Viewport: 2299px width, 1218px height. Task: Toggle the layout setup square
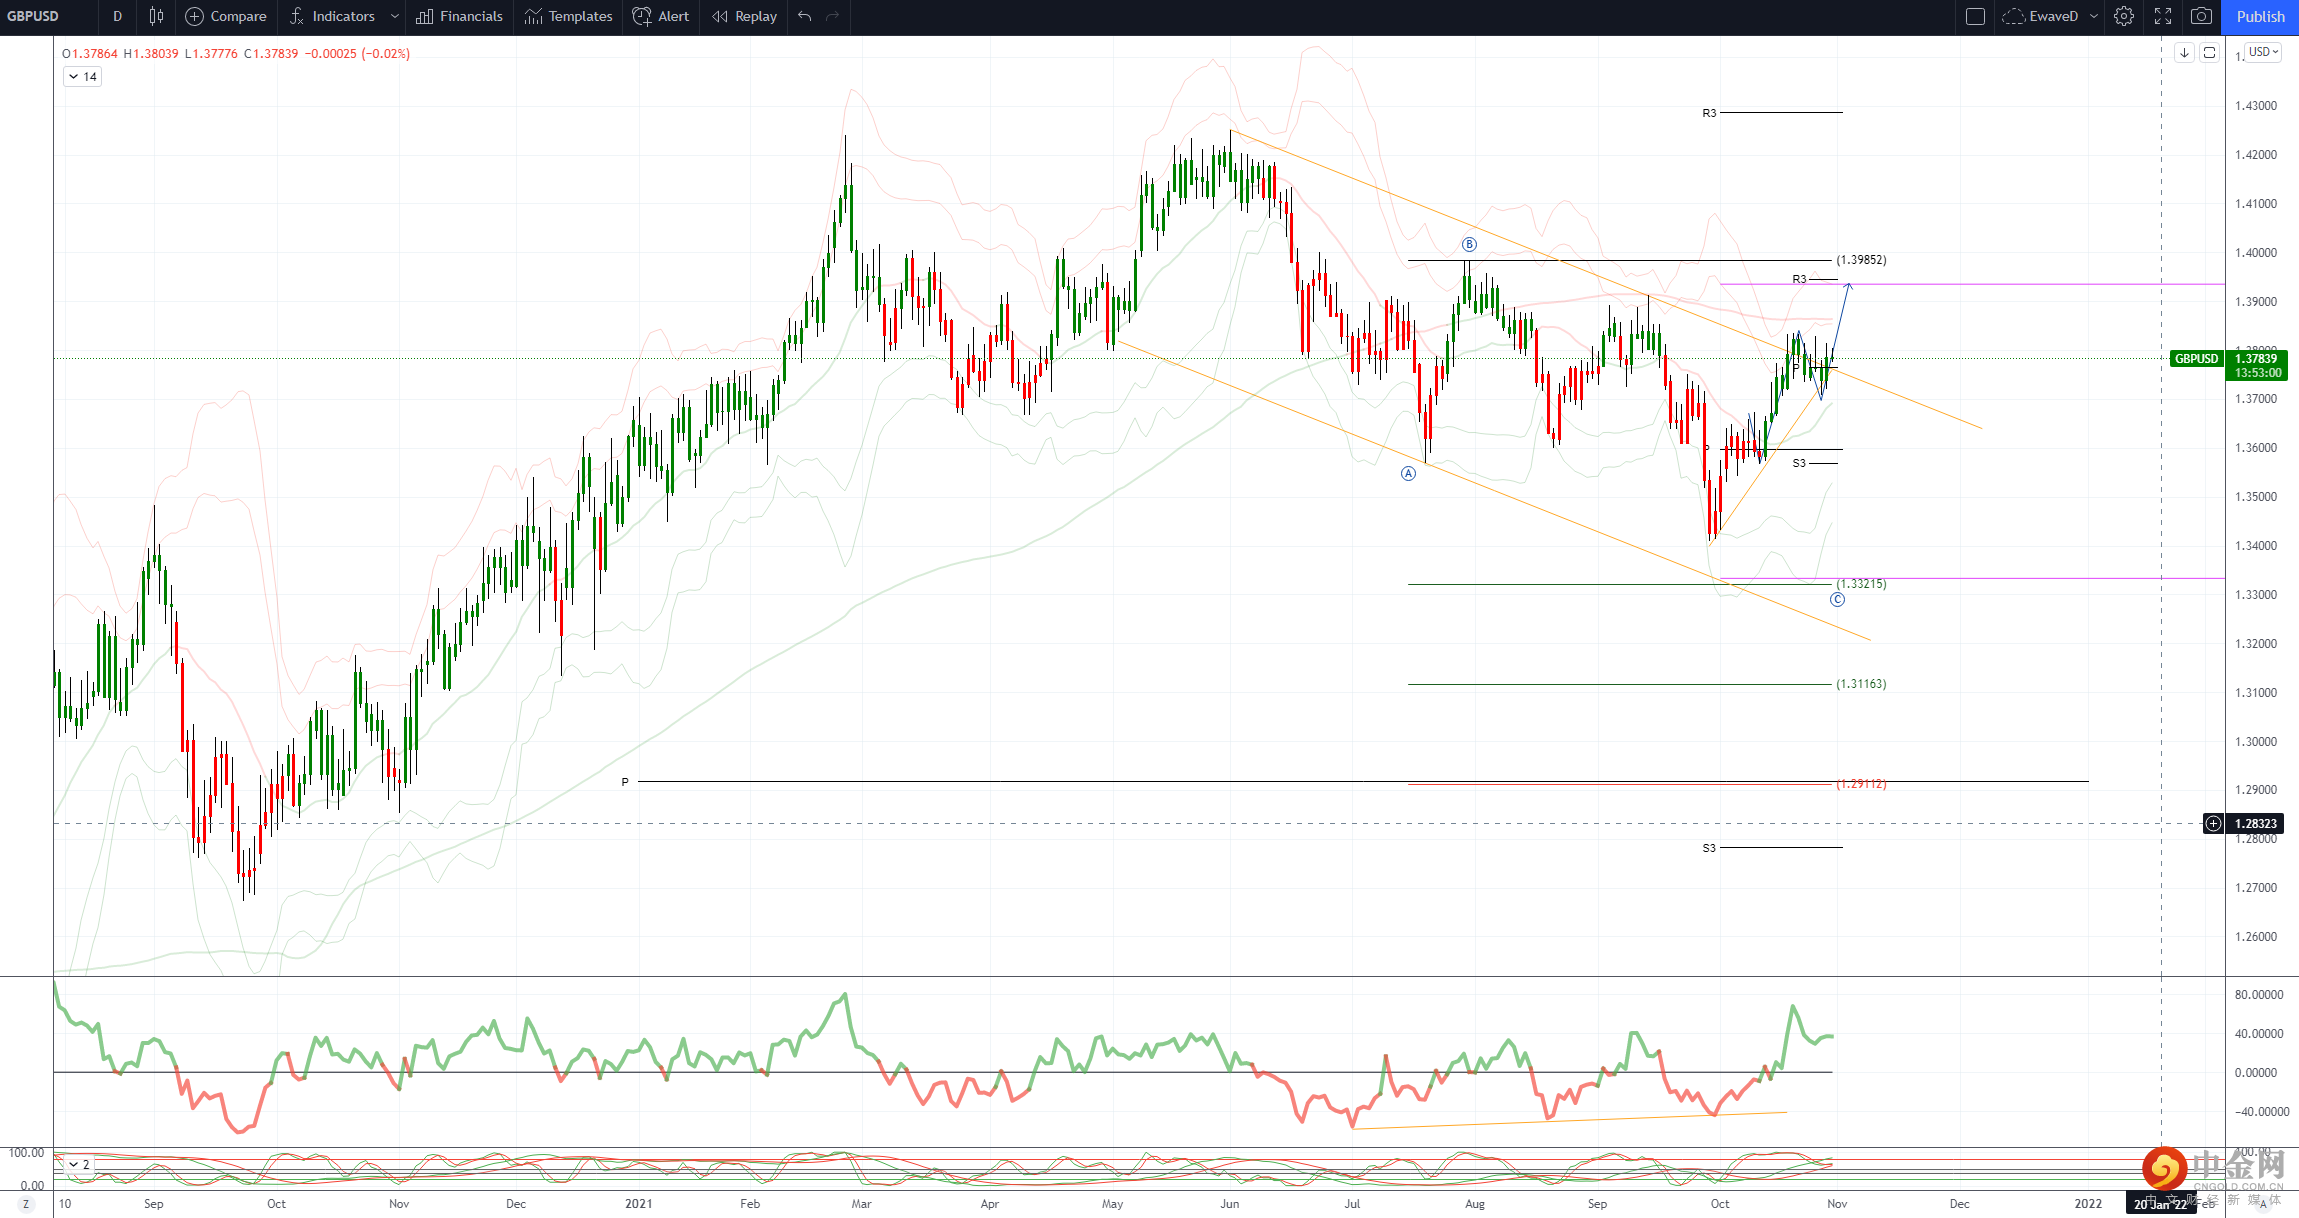(1975, 16)
